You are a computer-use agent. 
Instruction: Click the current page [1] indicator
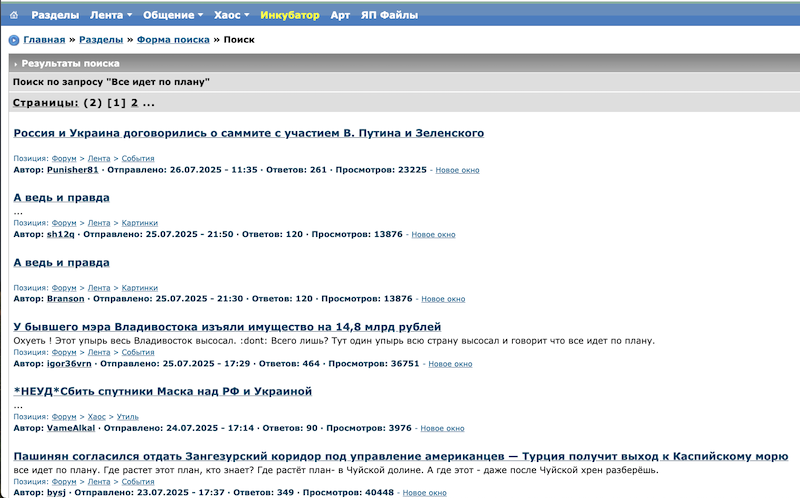tap(116, 103)
